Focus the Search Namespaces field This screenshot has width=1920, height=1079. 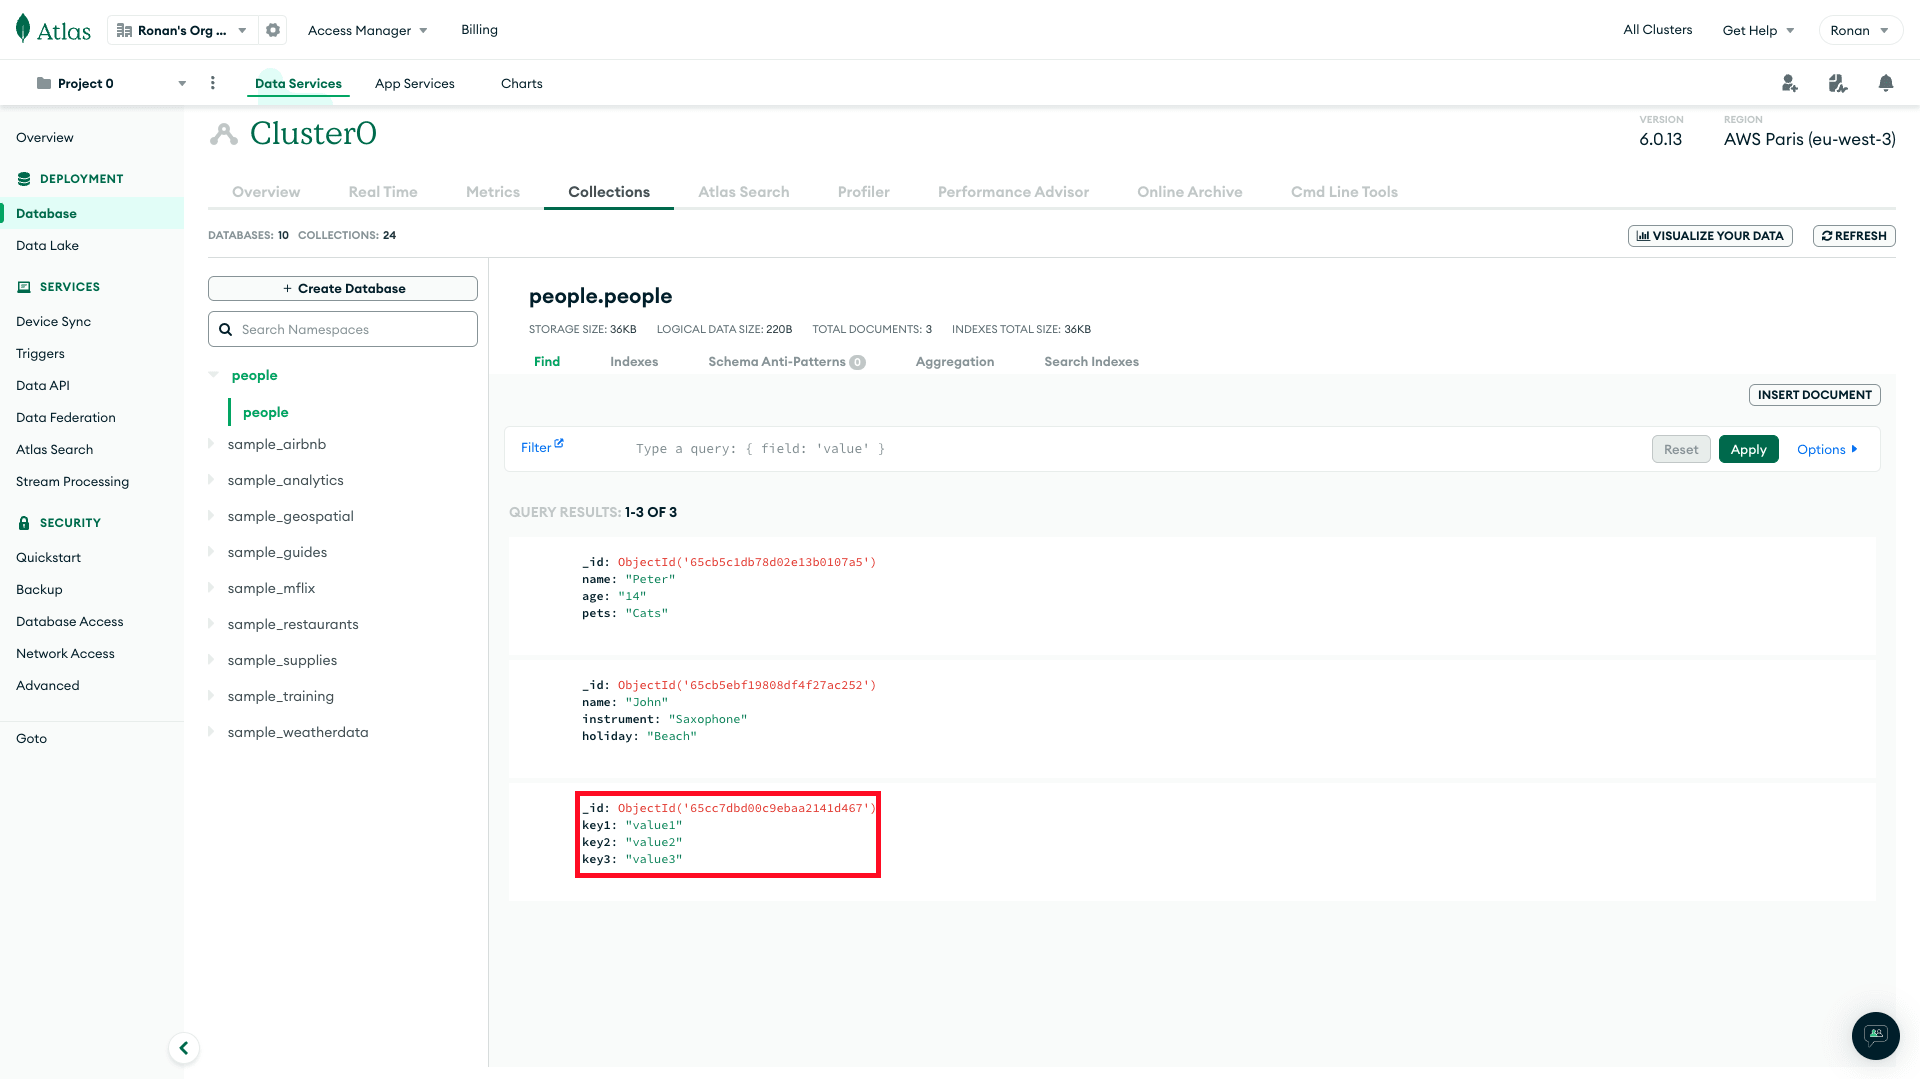pos(343,329)
